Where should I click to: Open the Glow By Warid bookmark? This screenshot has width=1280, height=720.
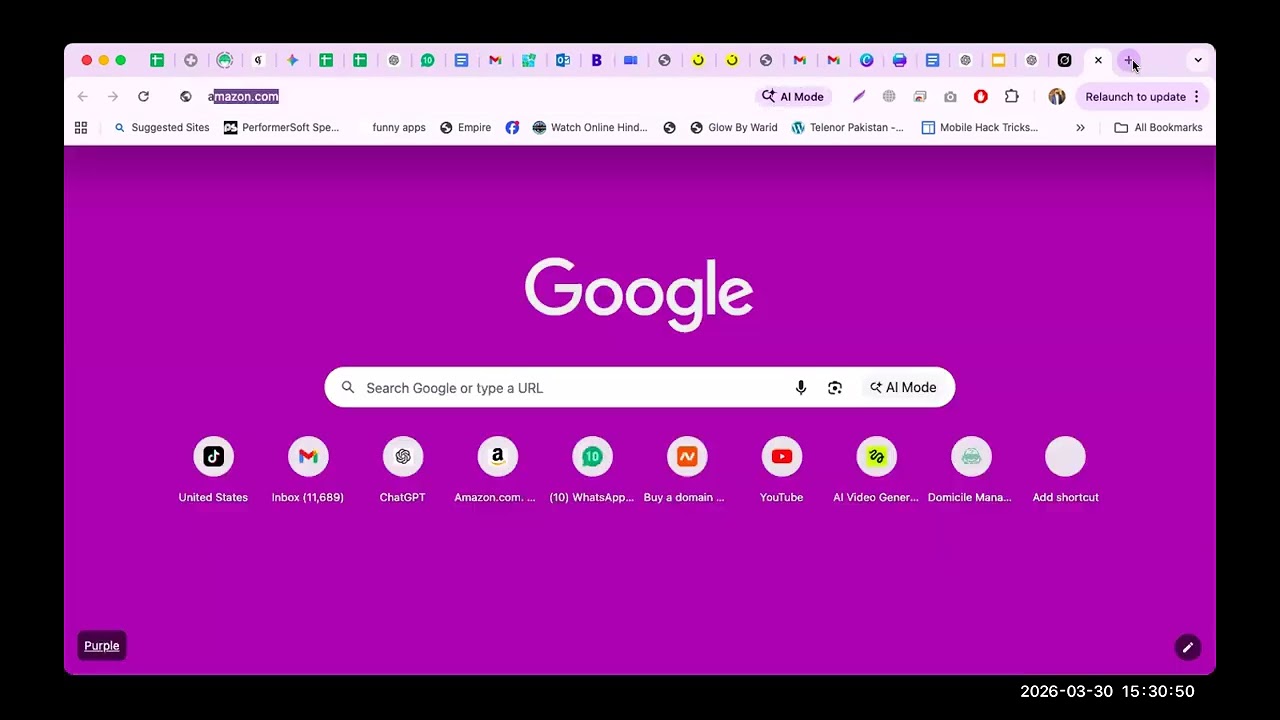[734, 128]
